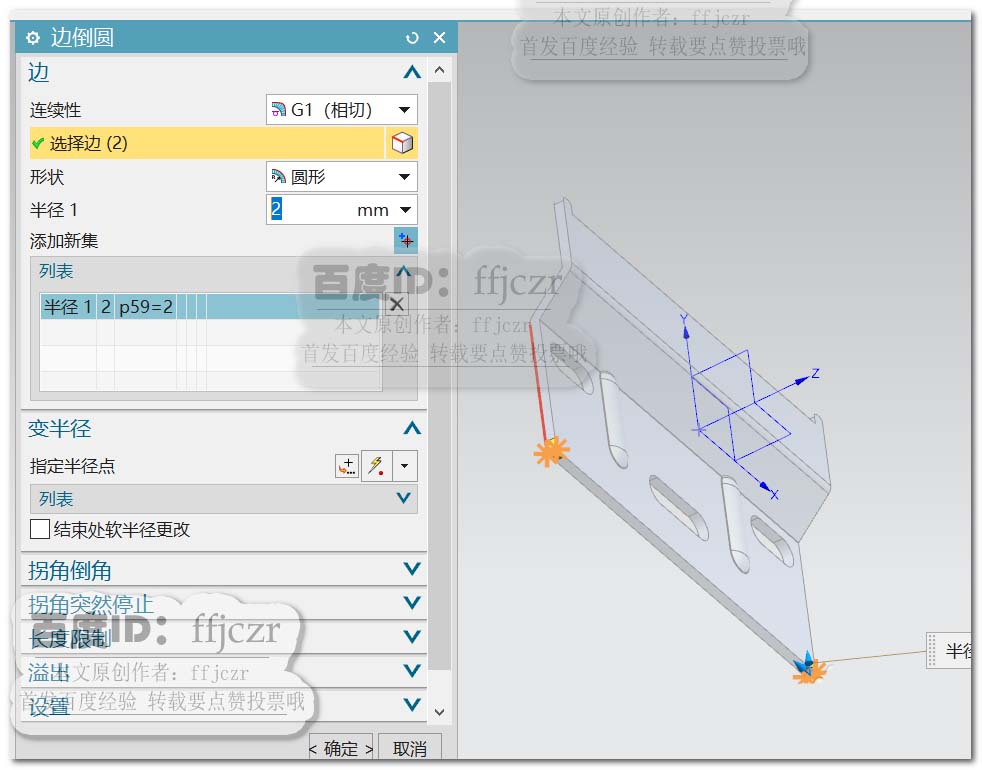Collapse the 列表 section under 添加新集
The width and height of the screenshot is (982, 770).
404,271
